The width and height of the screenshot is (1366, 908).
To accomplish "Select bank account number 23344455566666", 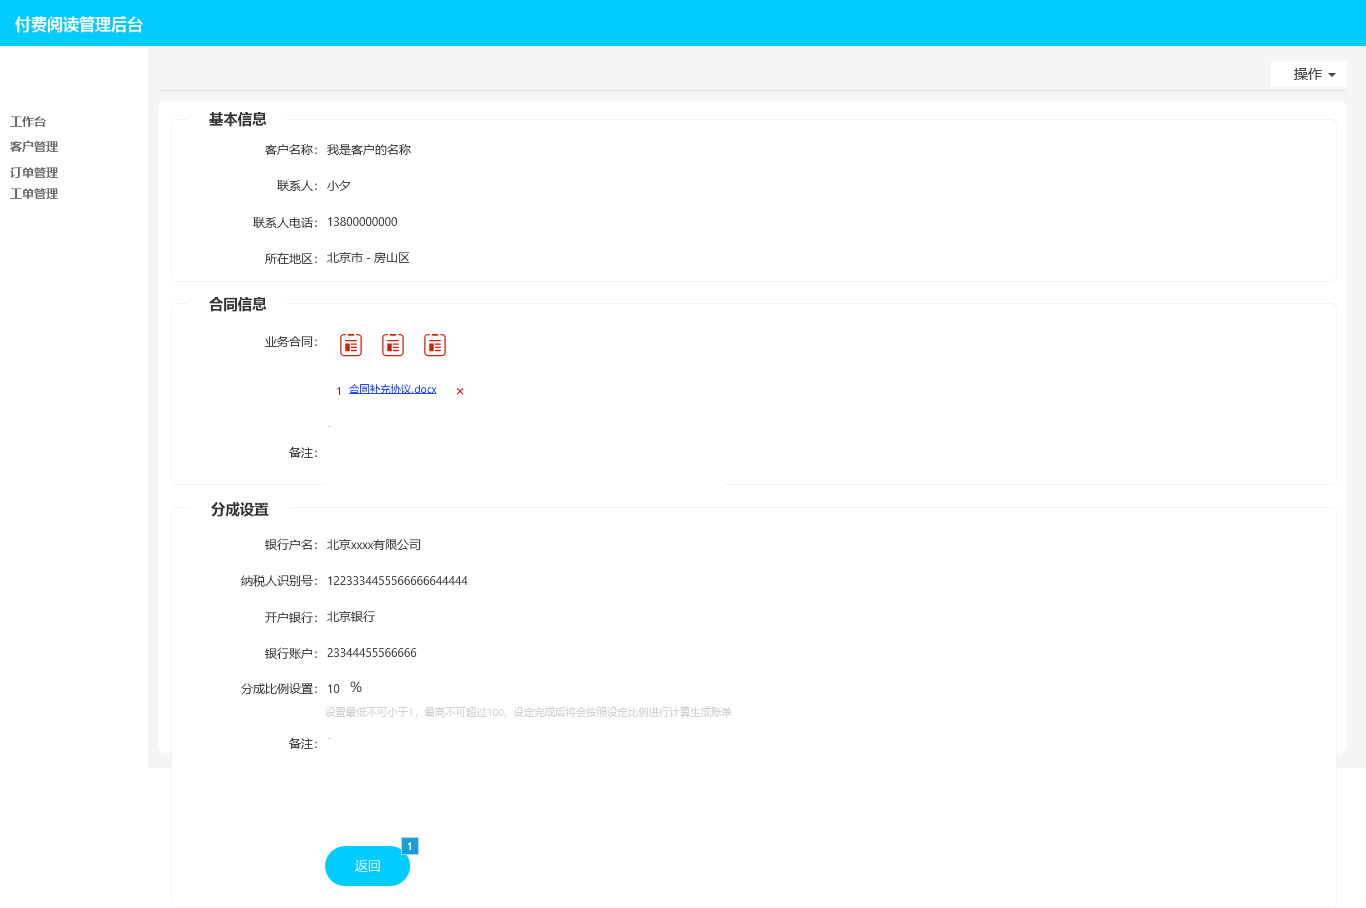I will (x=372, y=653).
